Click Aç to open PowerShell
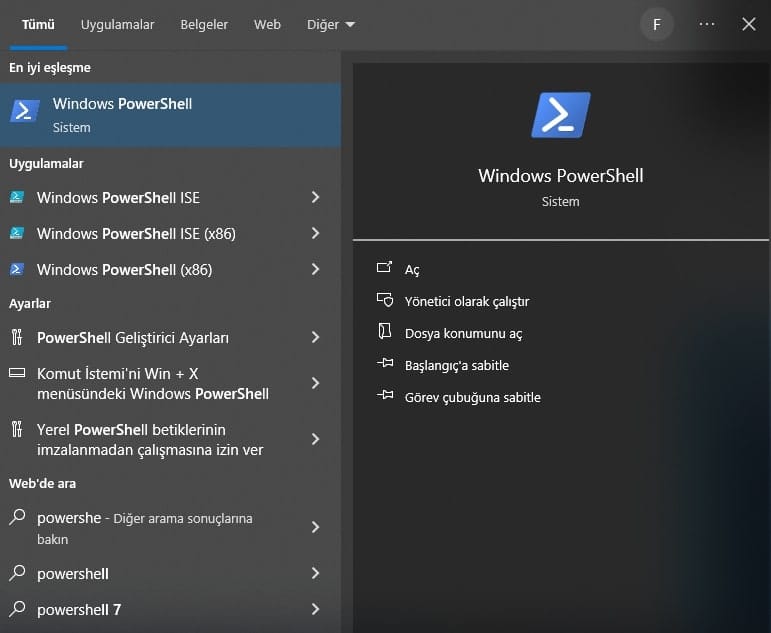This screenshot has height=633, width=771. (412, 270)
